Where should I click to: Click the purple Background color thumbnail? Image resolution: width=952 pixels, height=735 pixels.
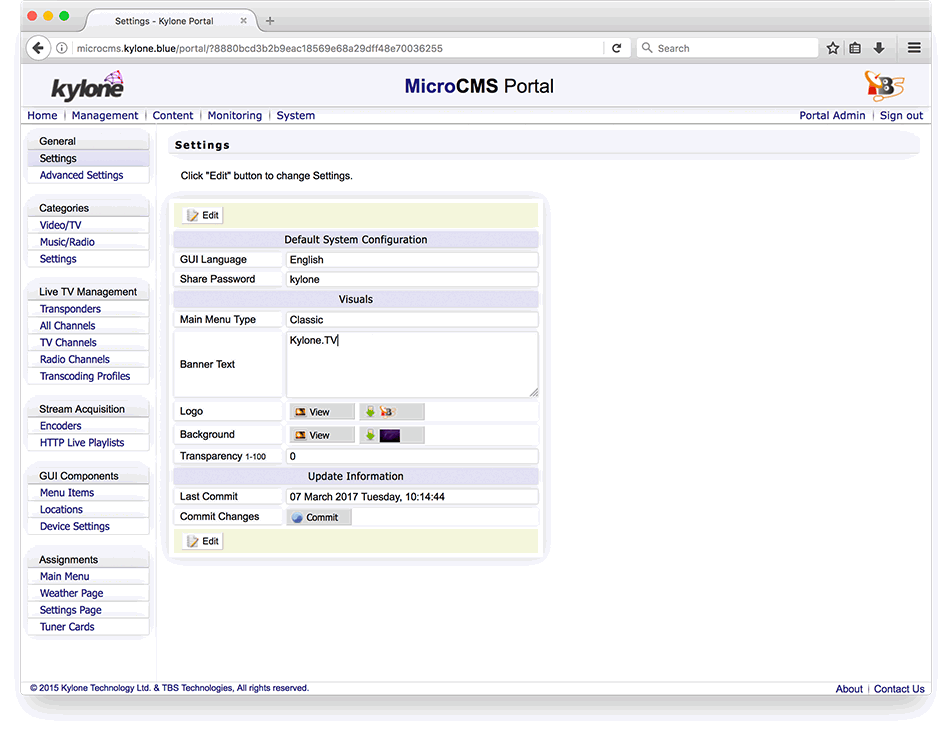[x=390, y=434]
